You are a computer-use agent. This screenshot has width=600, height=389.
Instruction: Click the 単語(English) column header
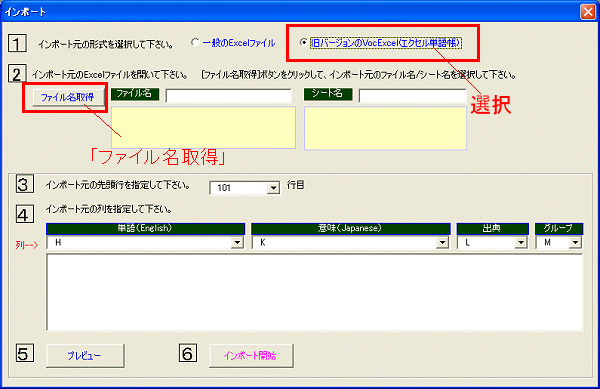(145, 229)
